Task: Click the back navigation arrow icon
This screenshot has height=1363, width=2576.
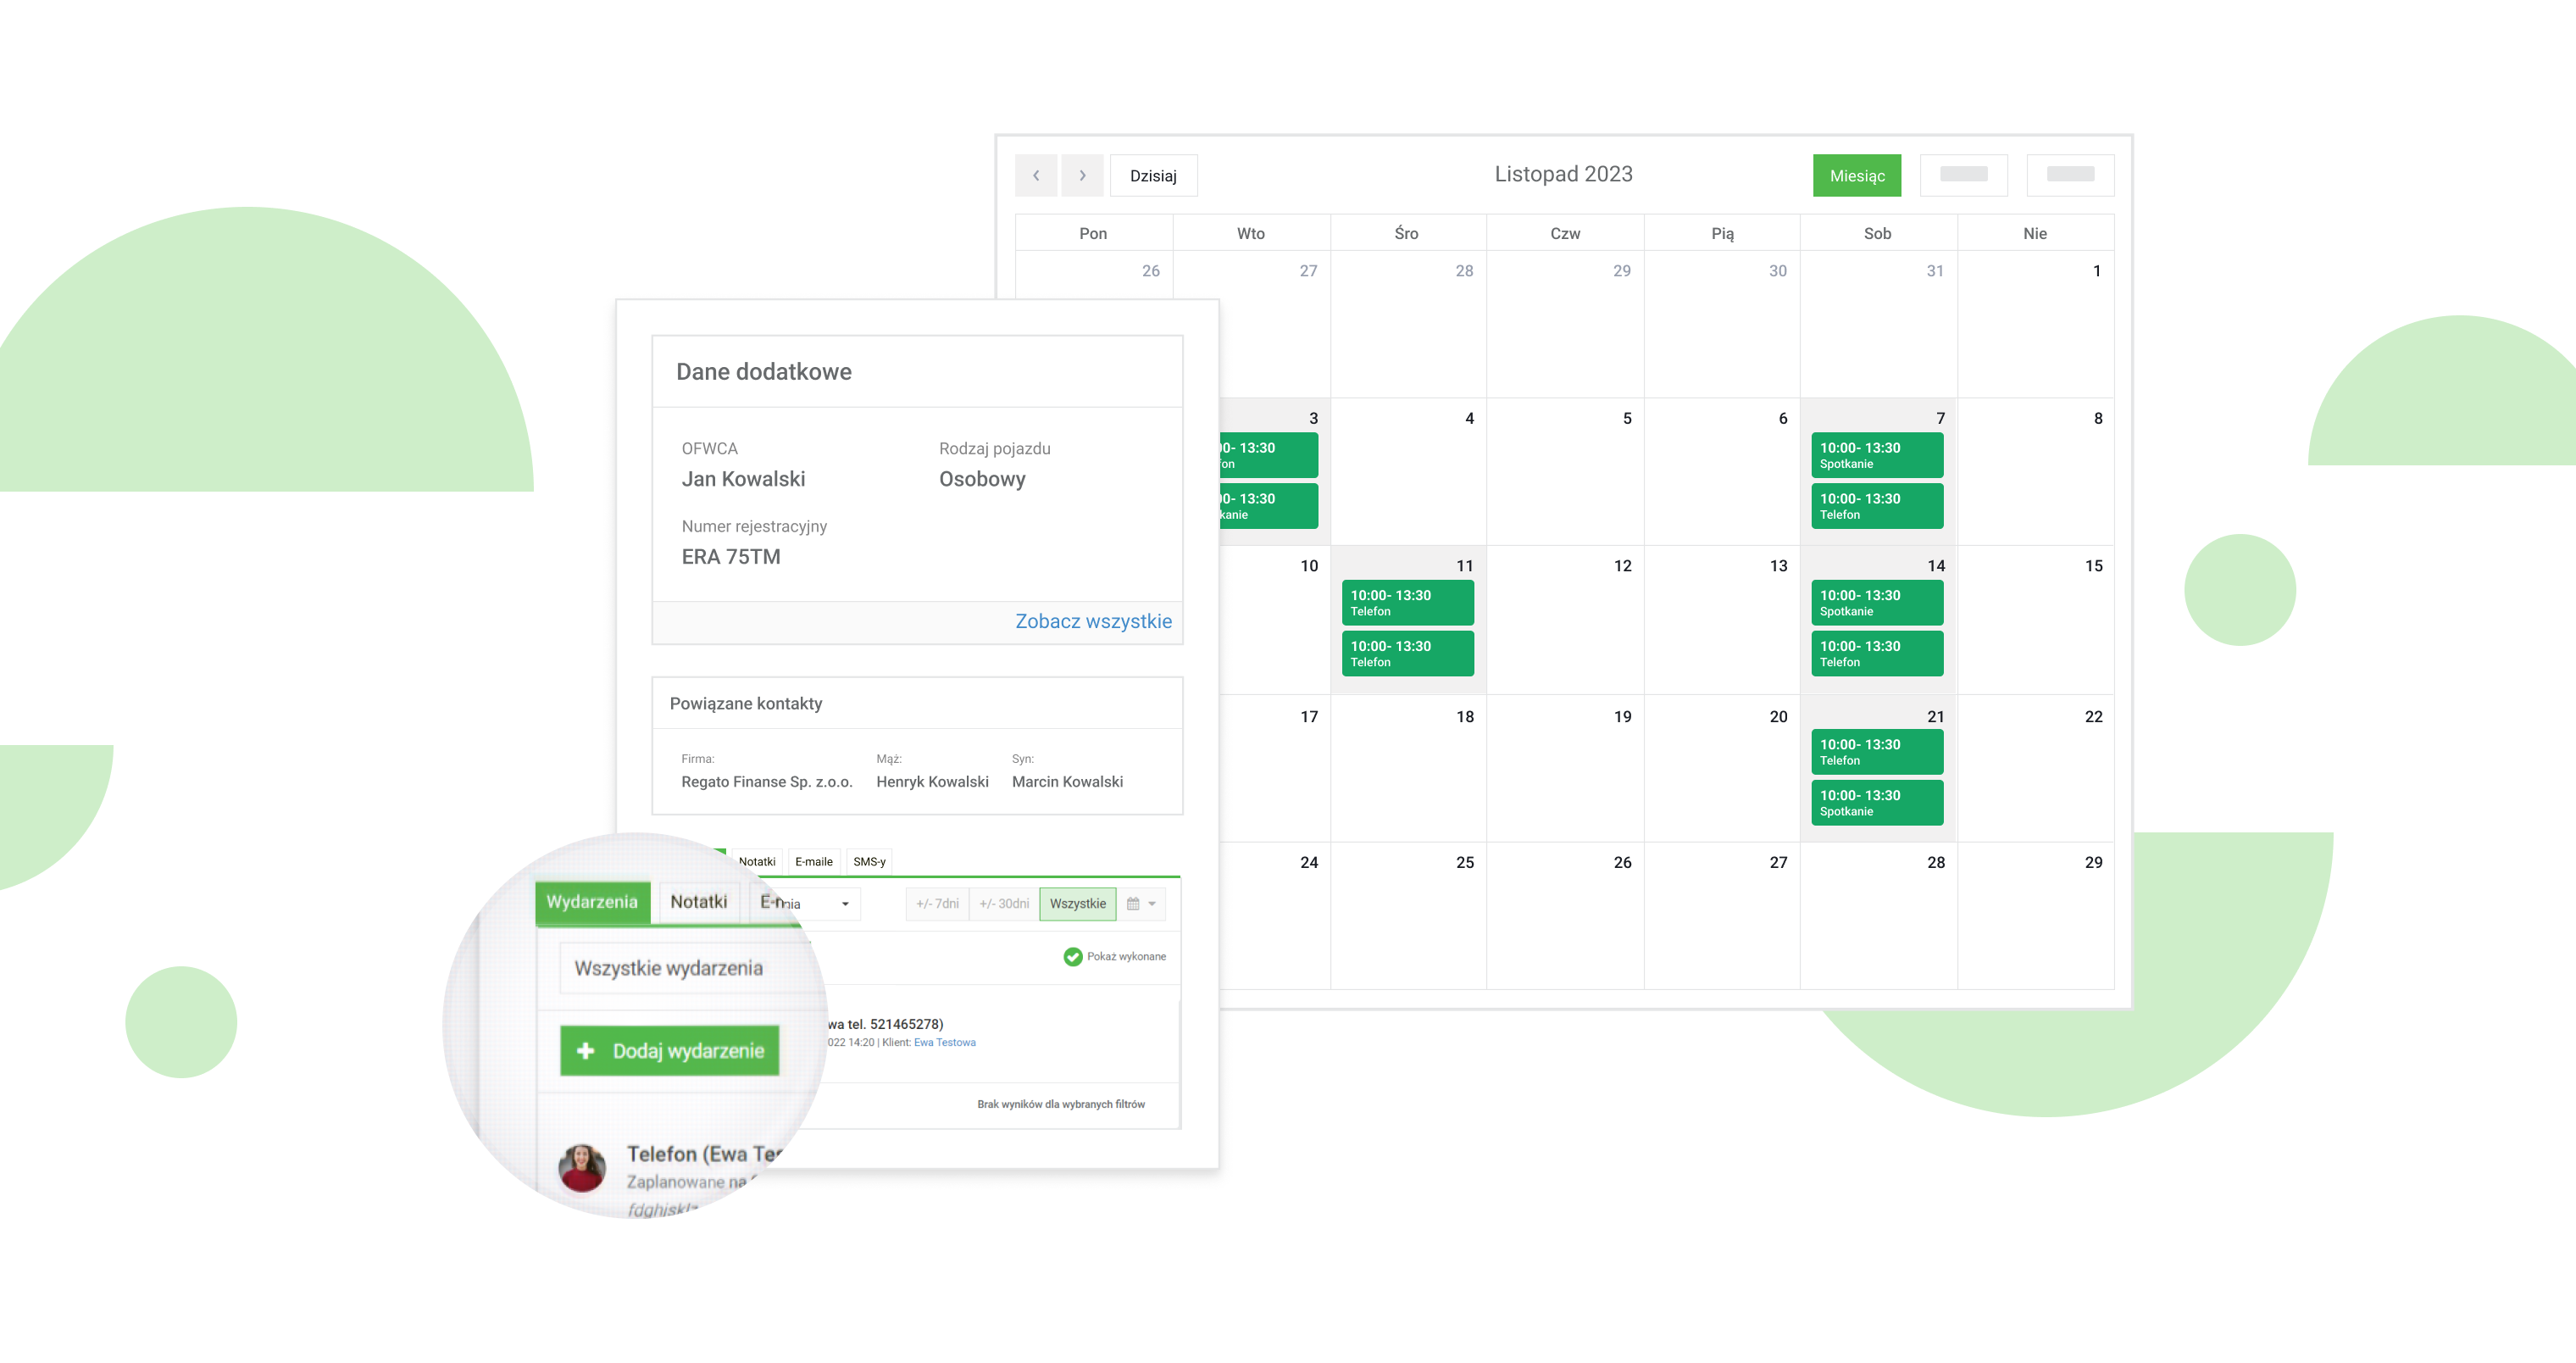Action: [1035, 174]
